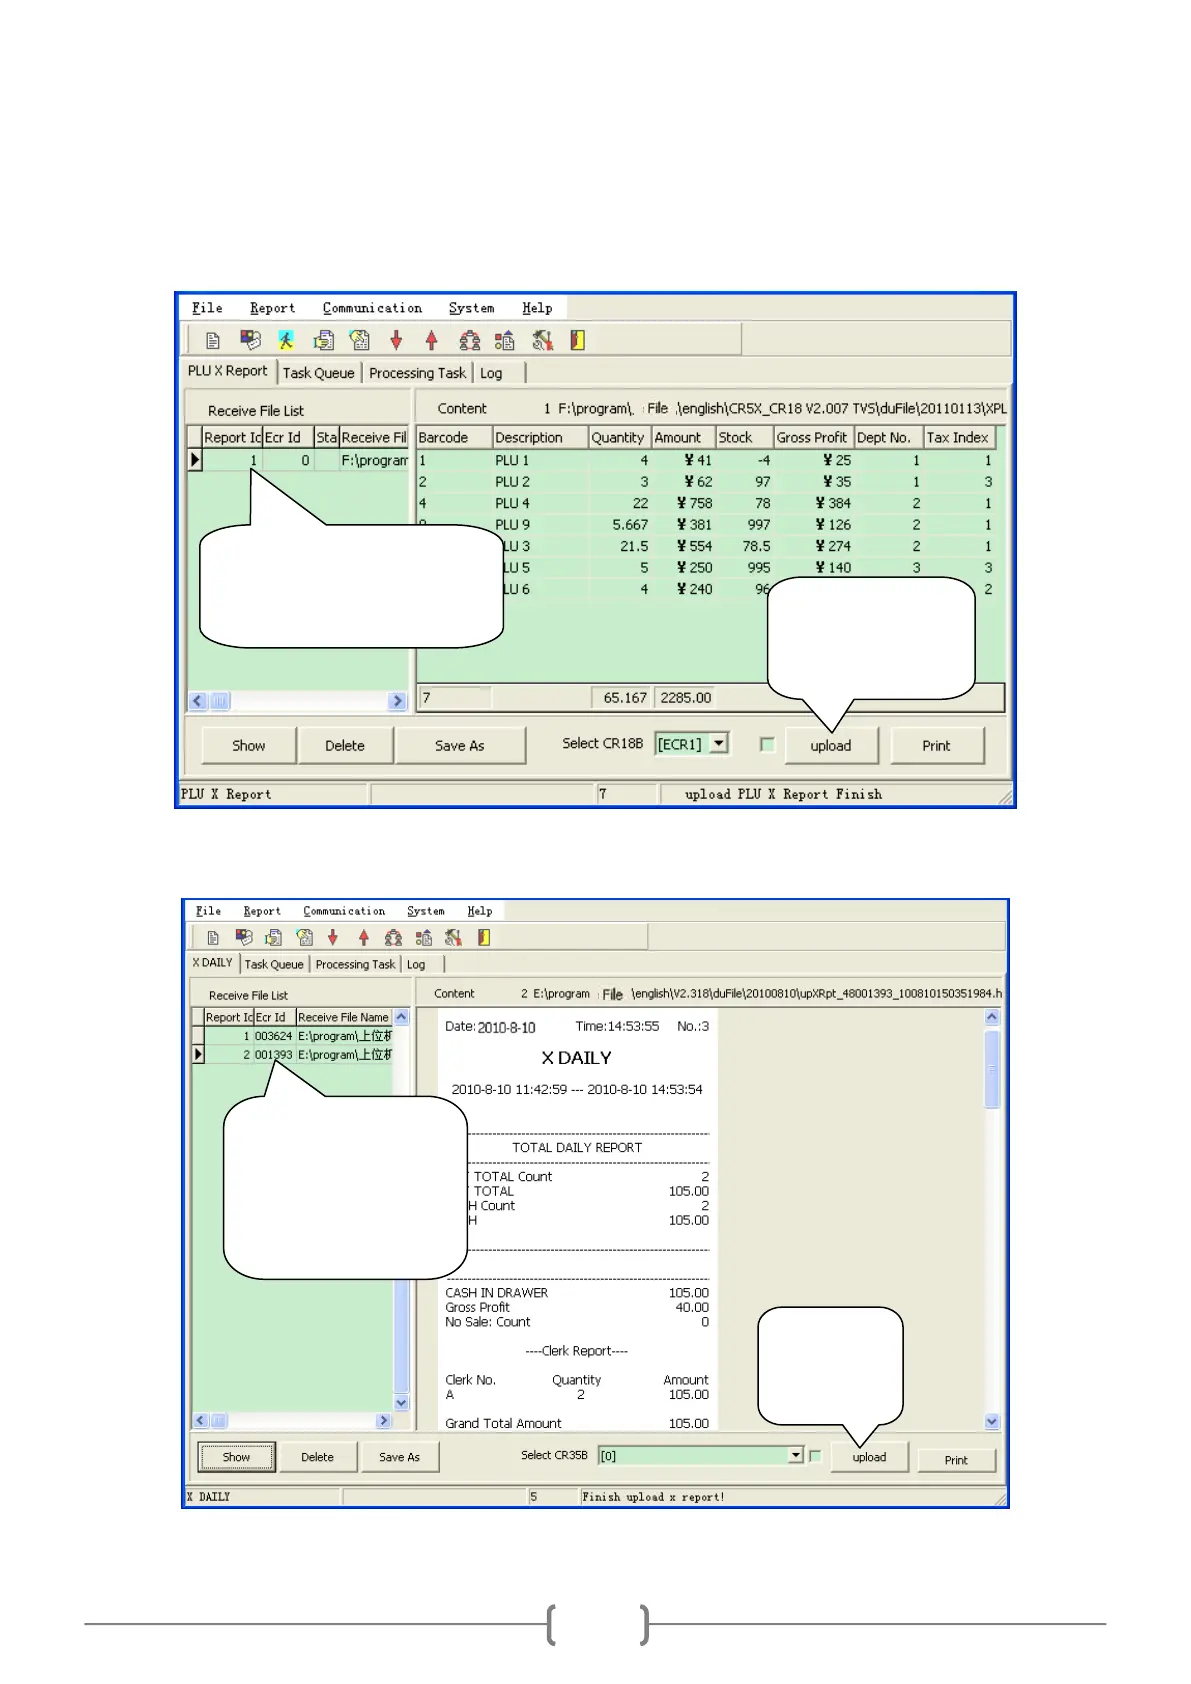Open System menu in PLU X Report window
Image resolution: width=1191 pixels, height=1684 pixels.
click(471, 308)
